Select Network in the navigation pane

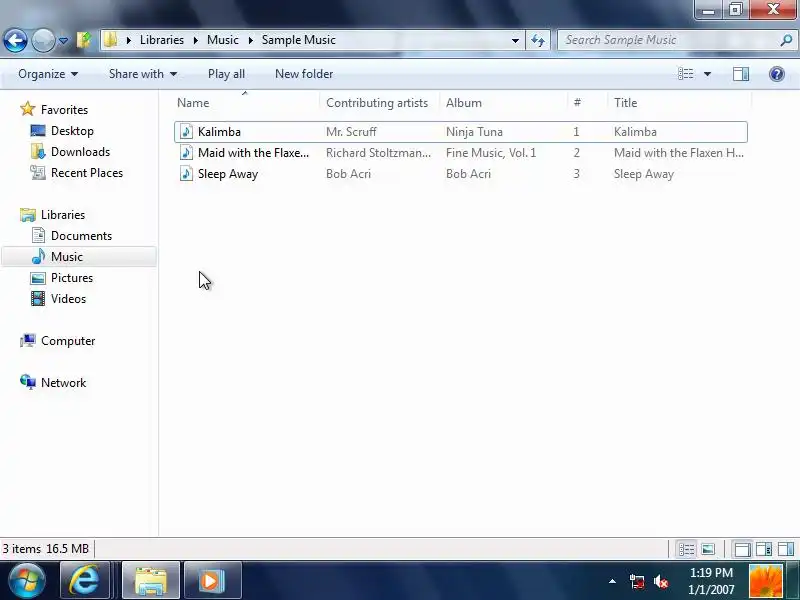(63, 383)
